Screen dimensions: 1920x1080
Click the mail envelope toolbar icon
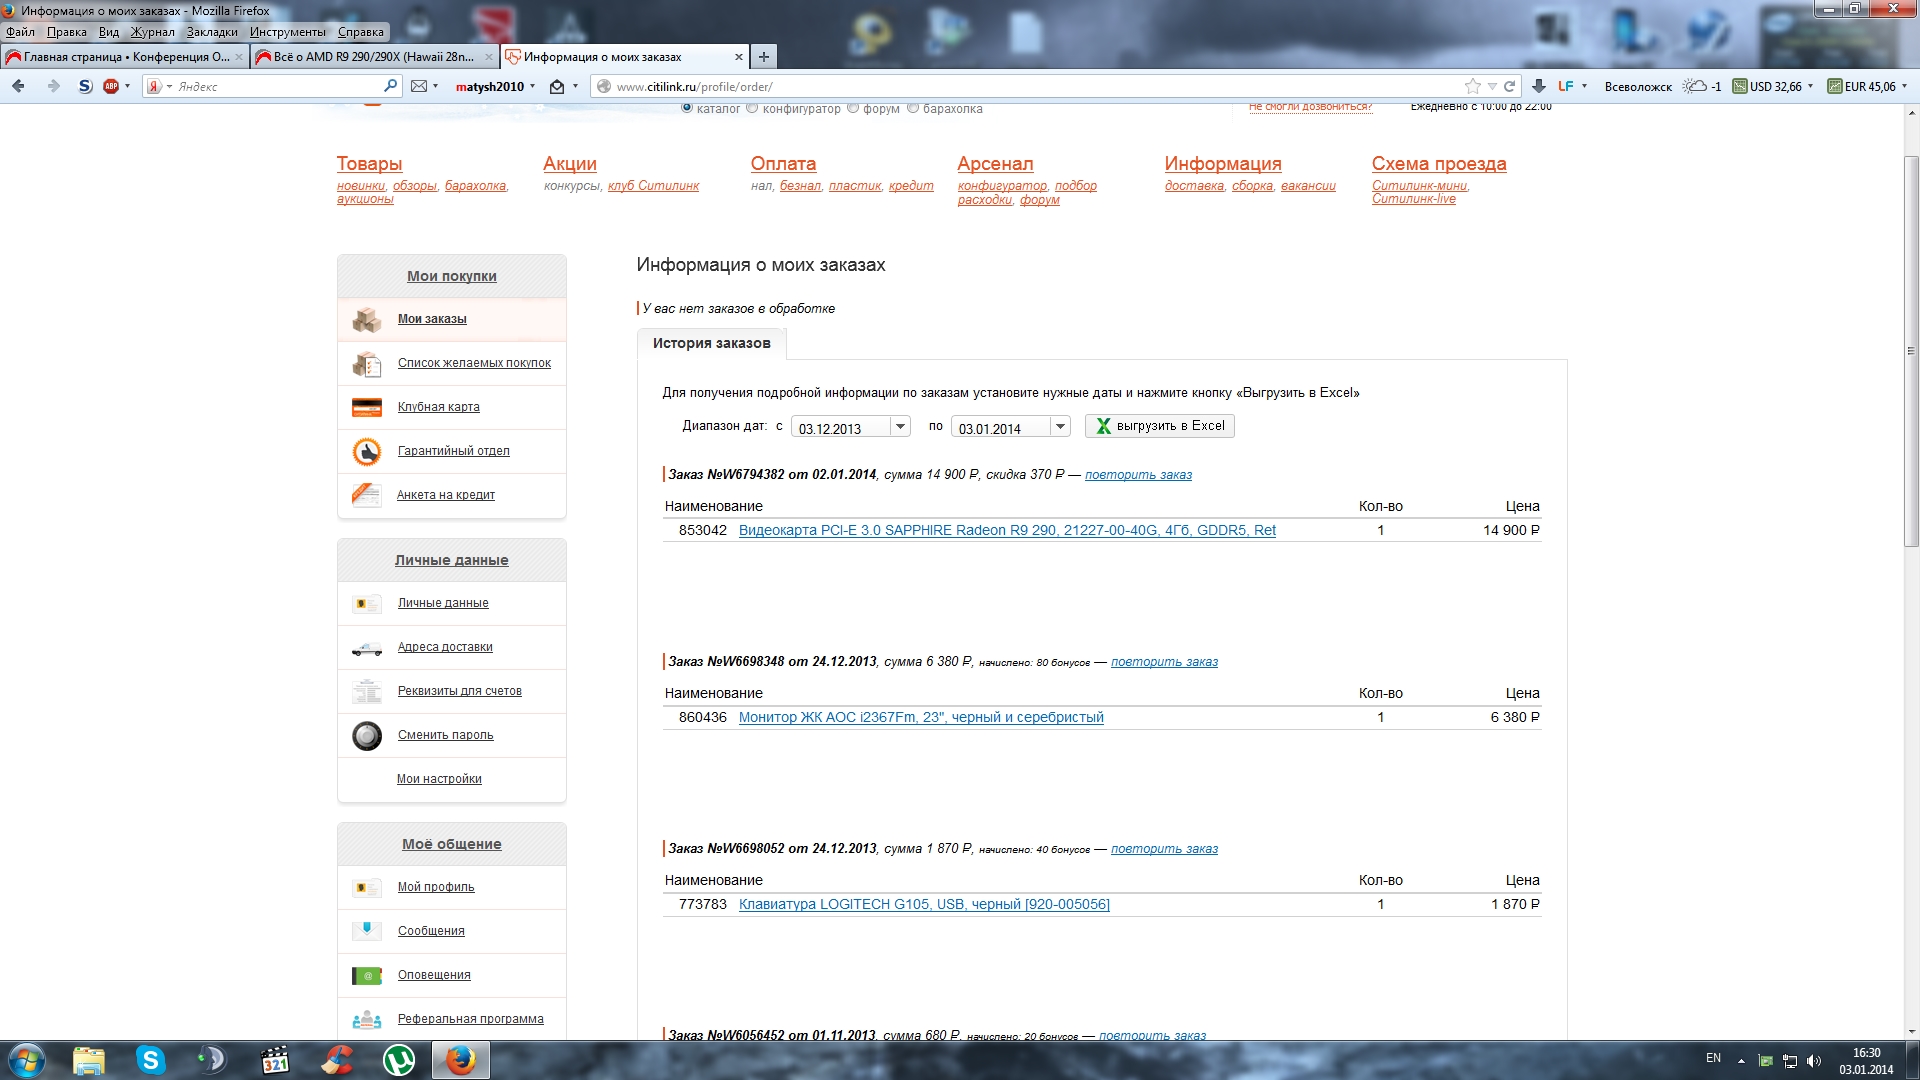[419, 86]
